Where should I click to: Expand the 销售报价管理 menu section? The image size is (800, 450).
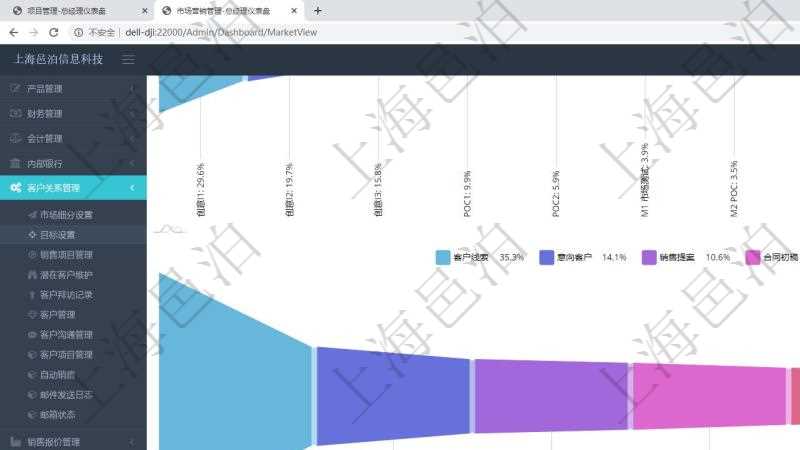click(x=73, y=441)
